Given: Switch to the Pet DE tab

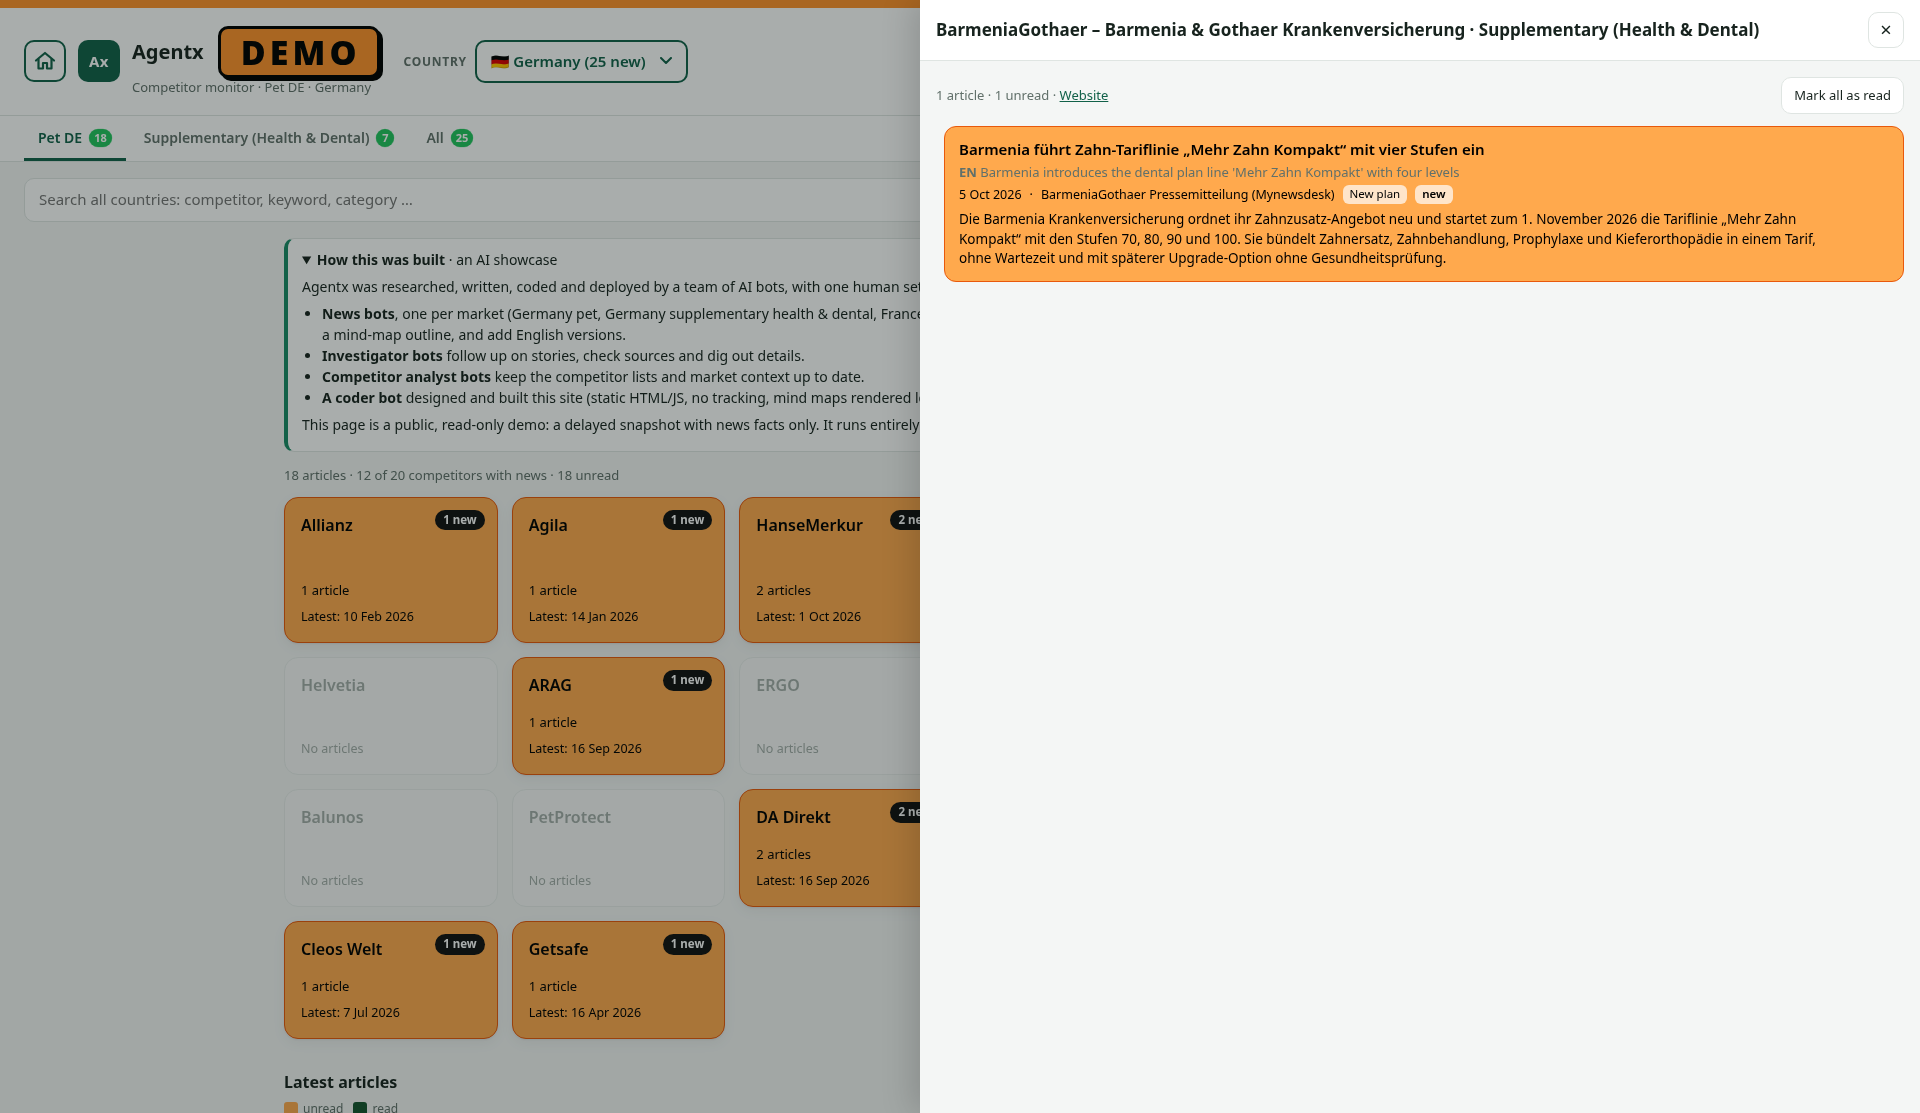Looking at the screenshot, I should click(x=74, y=138).
